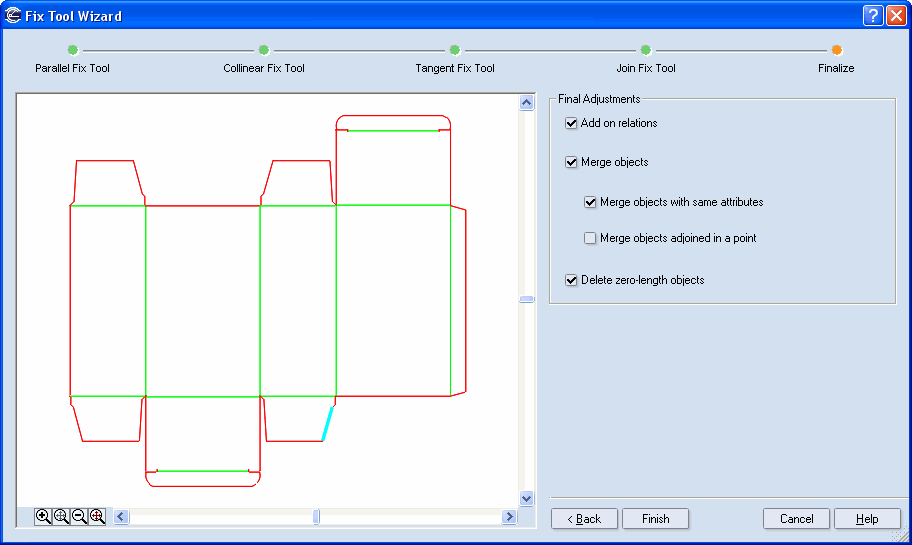Click the Parallel Fix Tool step dot
Image resolution: width=912 pixels, height=545 pixels.
(x=72, y=50)
